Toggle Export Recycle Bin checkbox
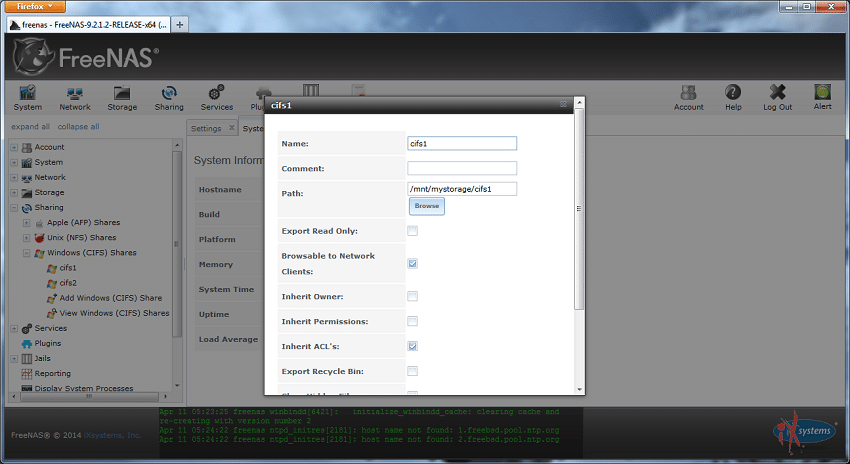 [x=413, y=371]
